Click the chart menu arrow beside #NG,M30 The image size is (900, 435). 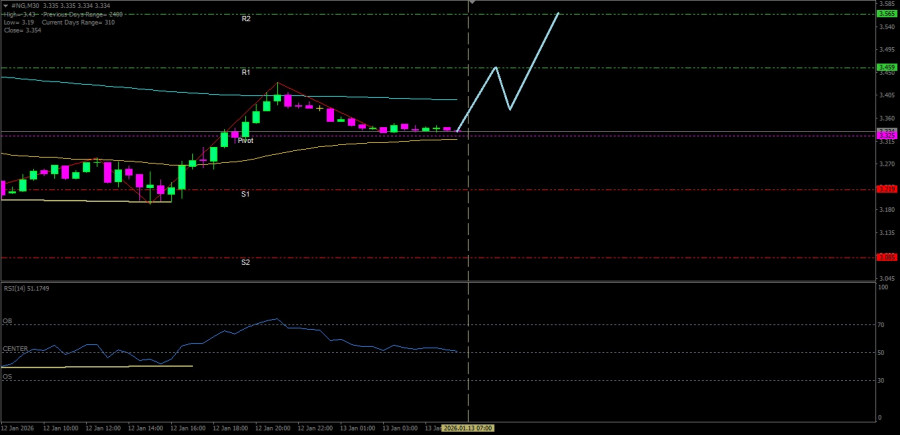click(x=5, y=5)
